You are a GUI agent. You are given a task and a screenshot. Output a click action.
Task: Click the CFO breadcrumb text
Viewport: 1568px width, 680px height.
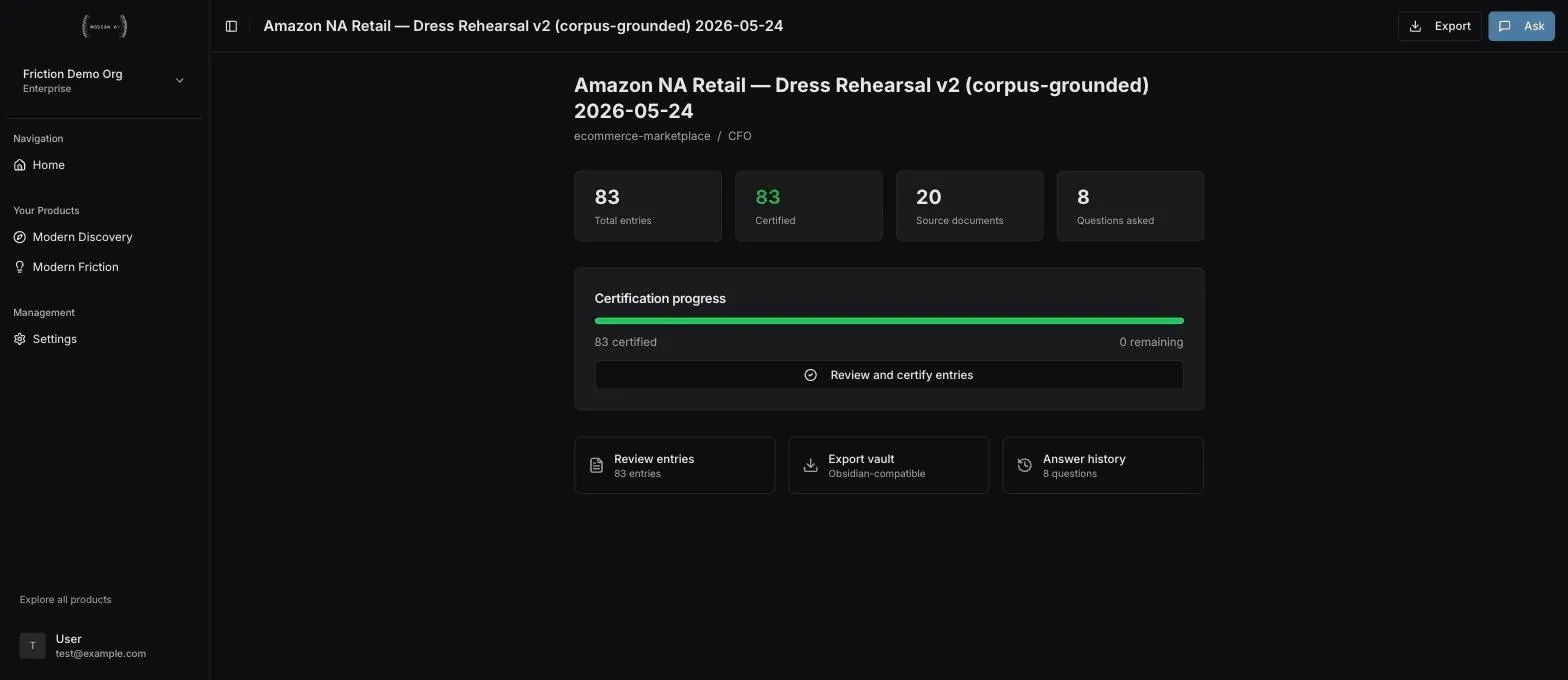click(x=740, y=136)
